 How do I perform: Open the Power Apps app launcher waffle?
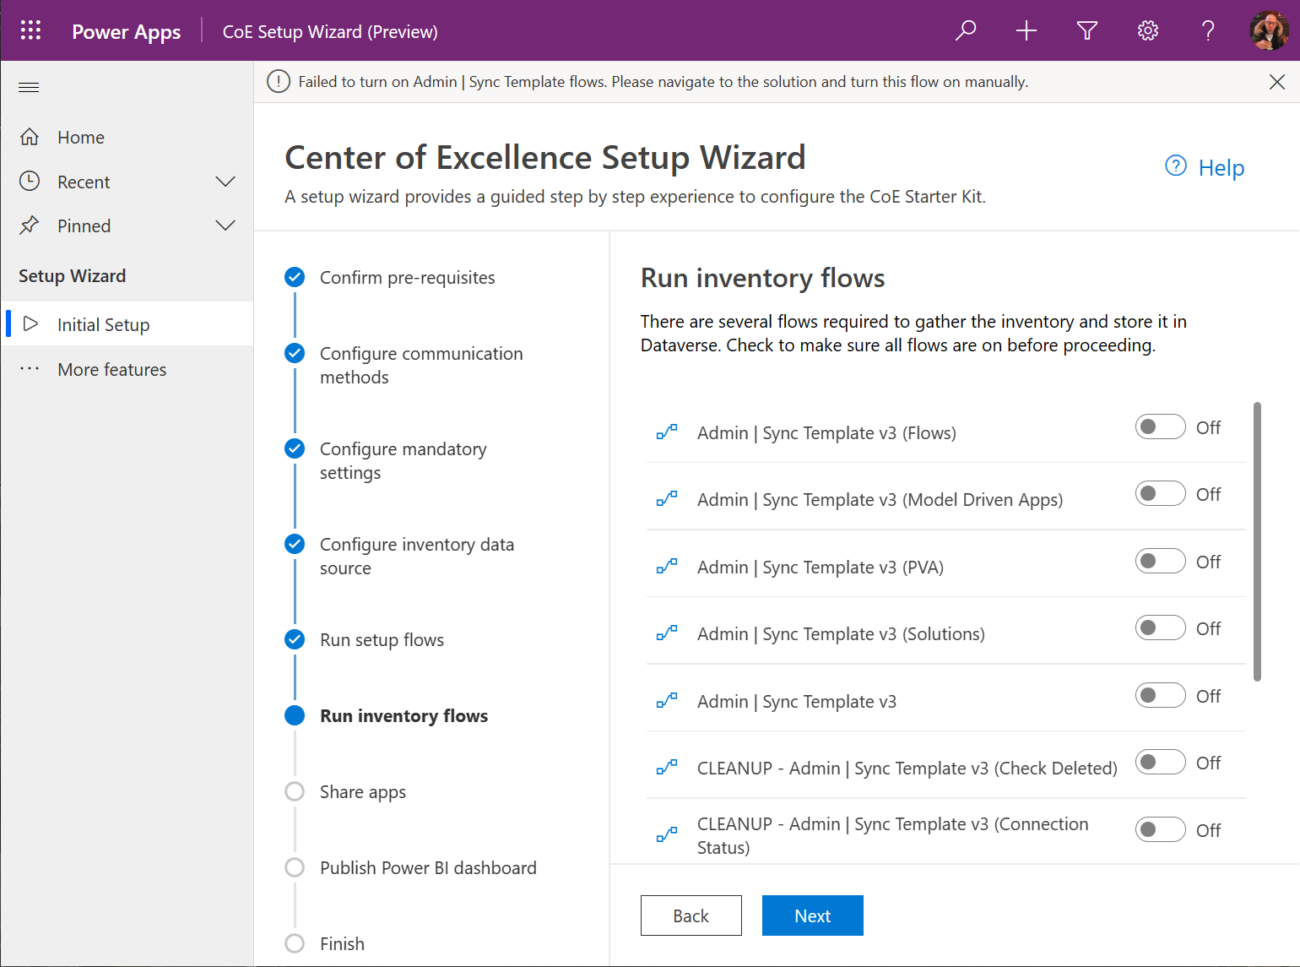(30, 30)
